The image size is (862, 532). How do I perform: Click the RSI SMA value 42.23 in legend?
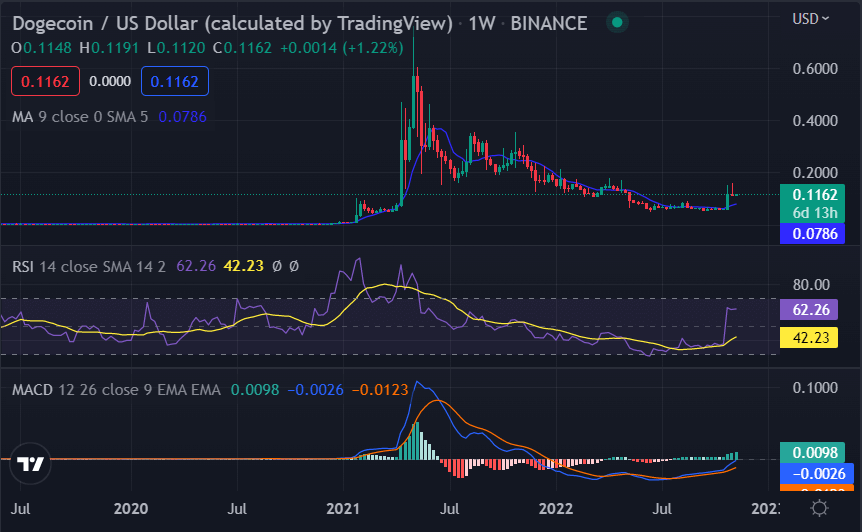point(244,267)
